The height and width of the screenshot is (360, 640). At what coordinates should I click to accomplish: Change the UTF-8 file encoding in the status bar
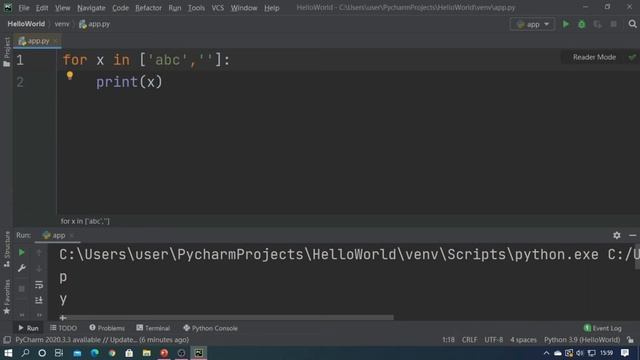(493, 340)
